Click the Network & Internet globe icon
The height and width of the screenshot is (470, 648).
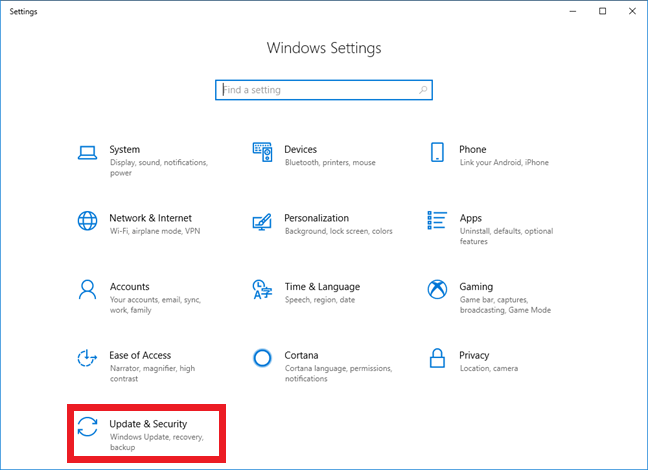(87, 221)
